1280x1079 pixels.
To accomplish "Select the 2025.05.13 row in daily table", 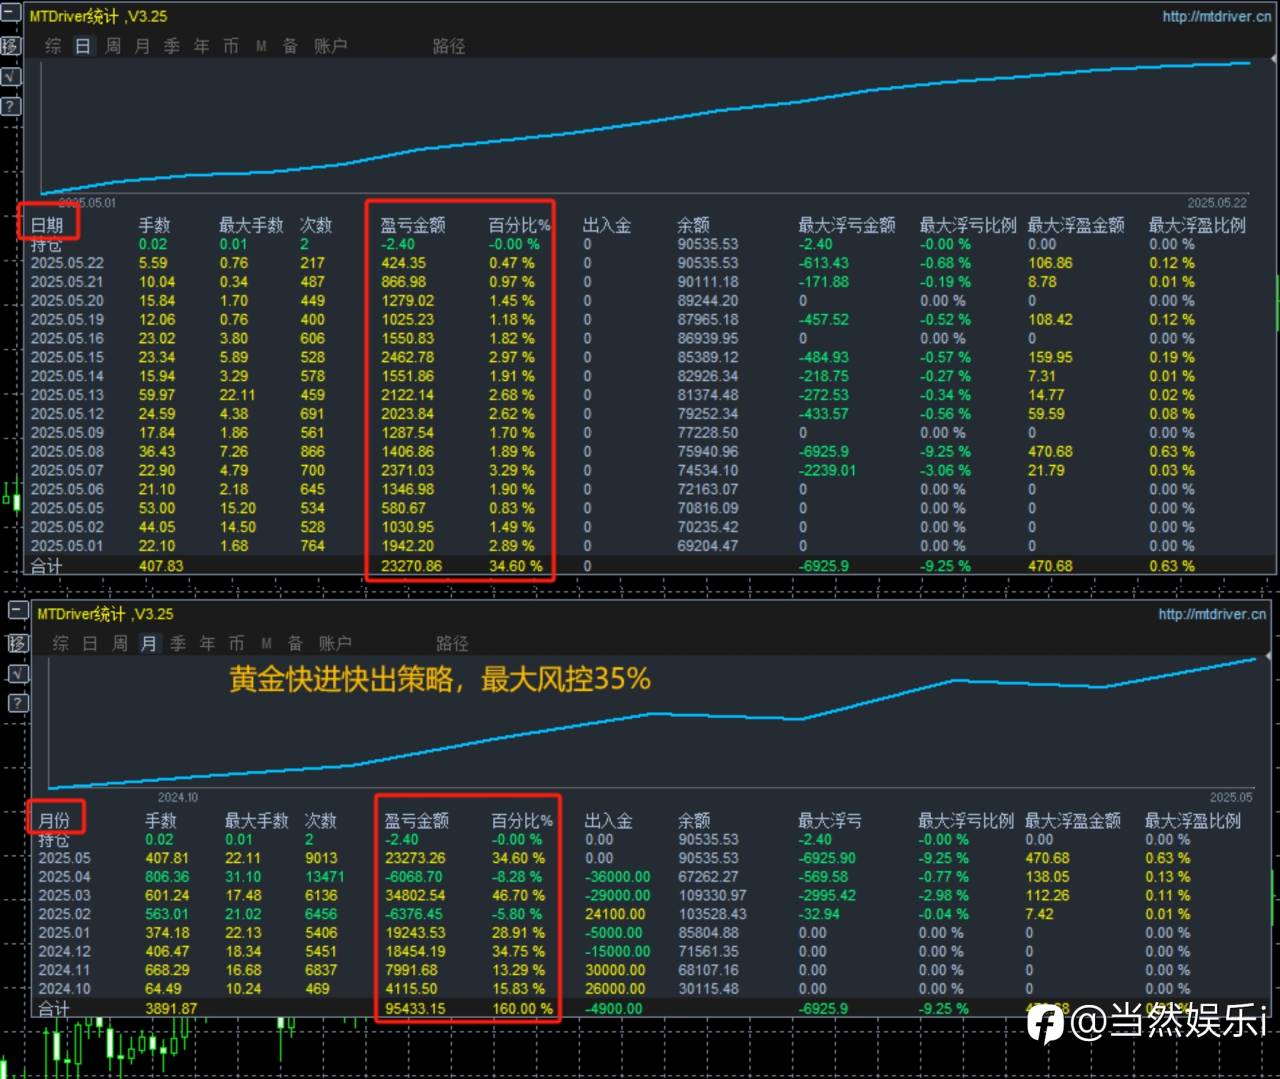I will coord(67,395).
